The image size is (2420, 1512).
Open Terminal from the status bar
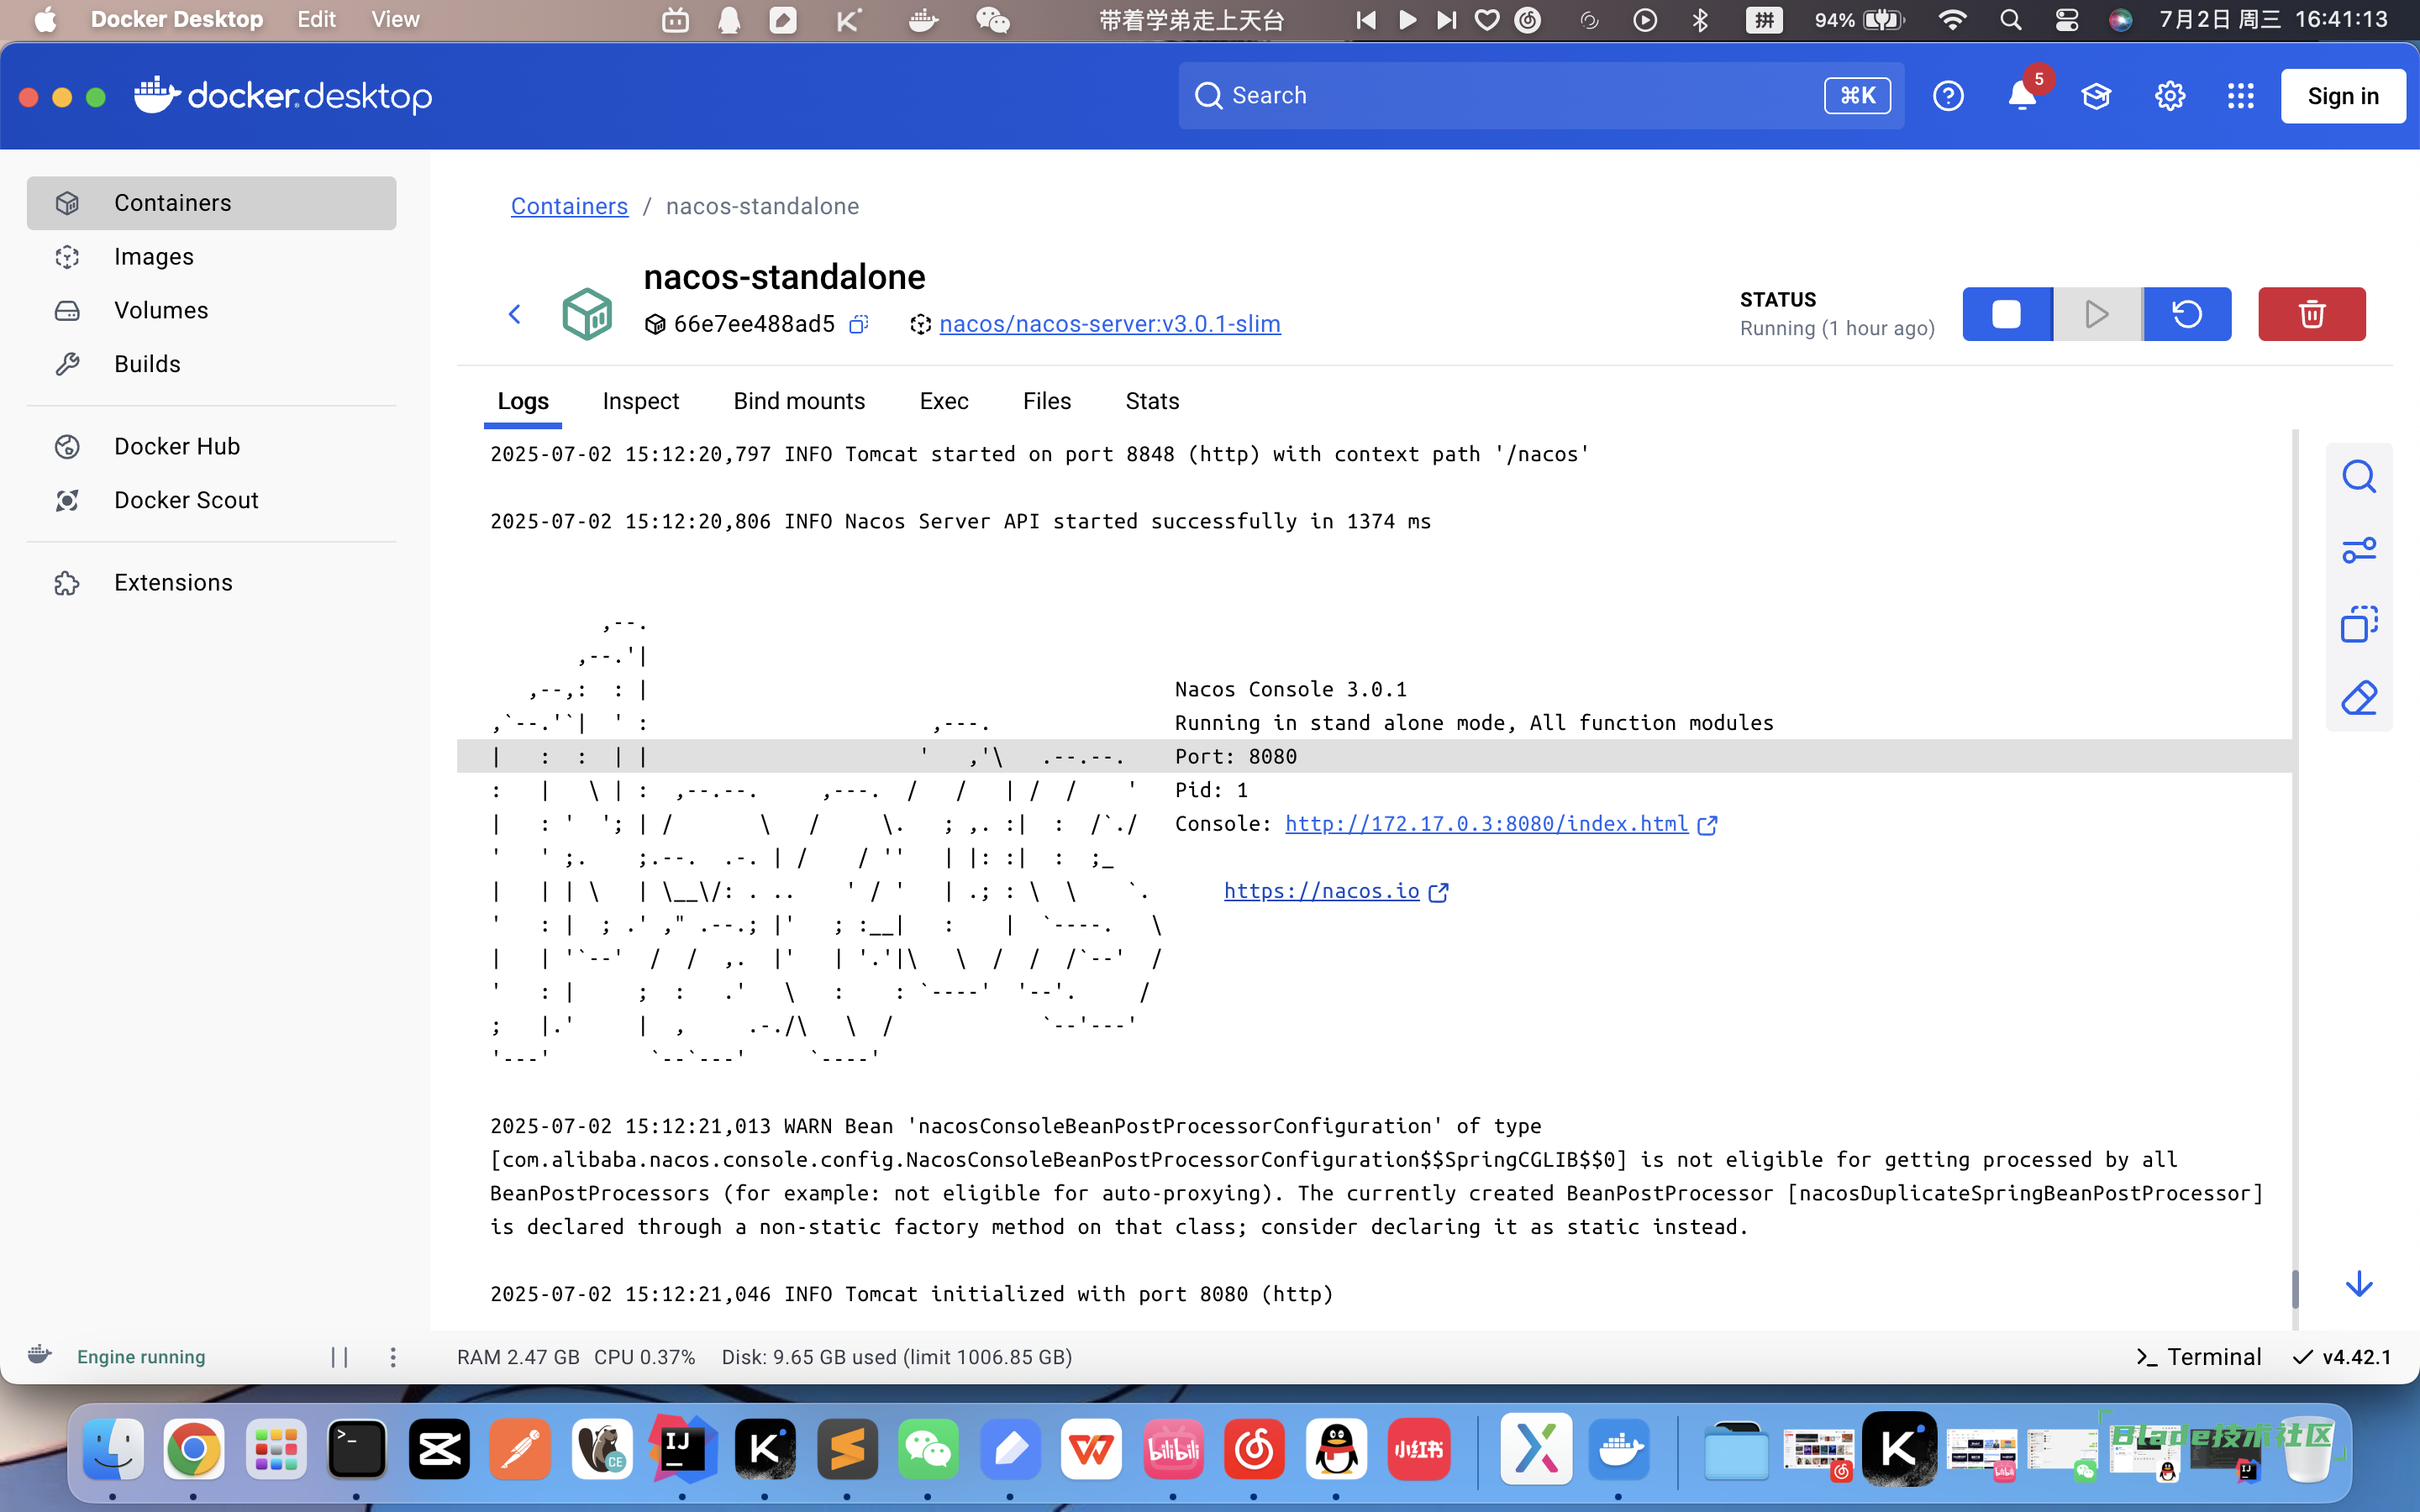[x=2198, y=1357]
